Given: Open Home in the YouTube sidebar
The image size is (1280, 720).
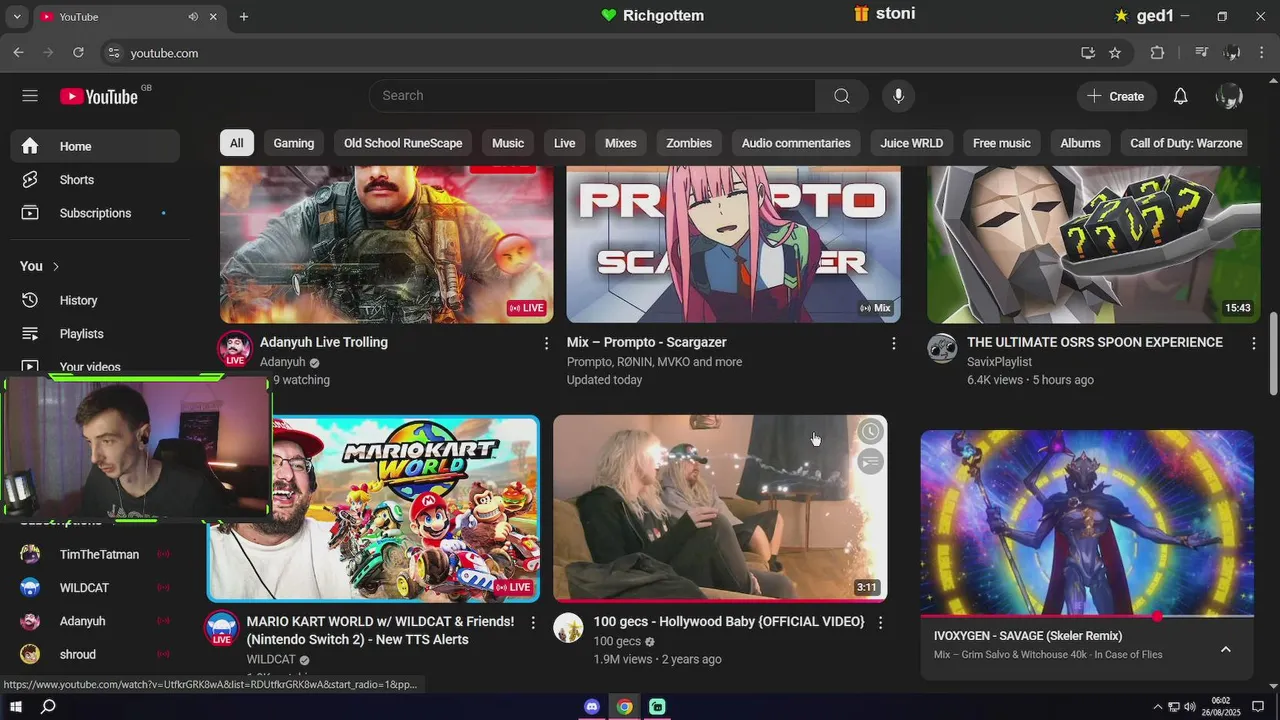Looking at the screenshot, I should [x=96, y=146].
